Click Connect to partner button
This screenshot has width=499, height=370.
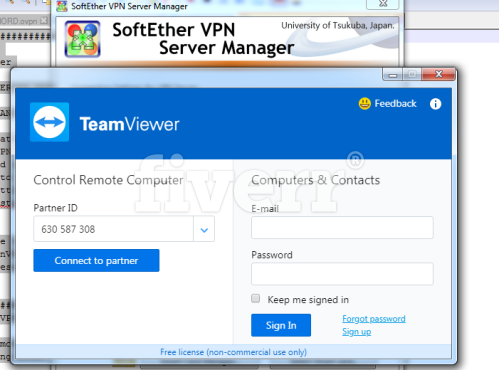click(x=96, y=260)
